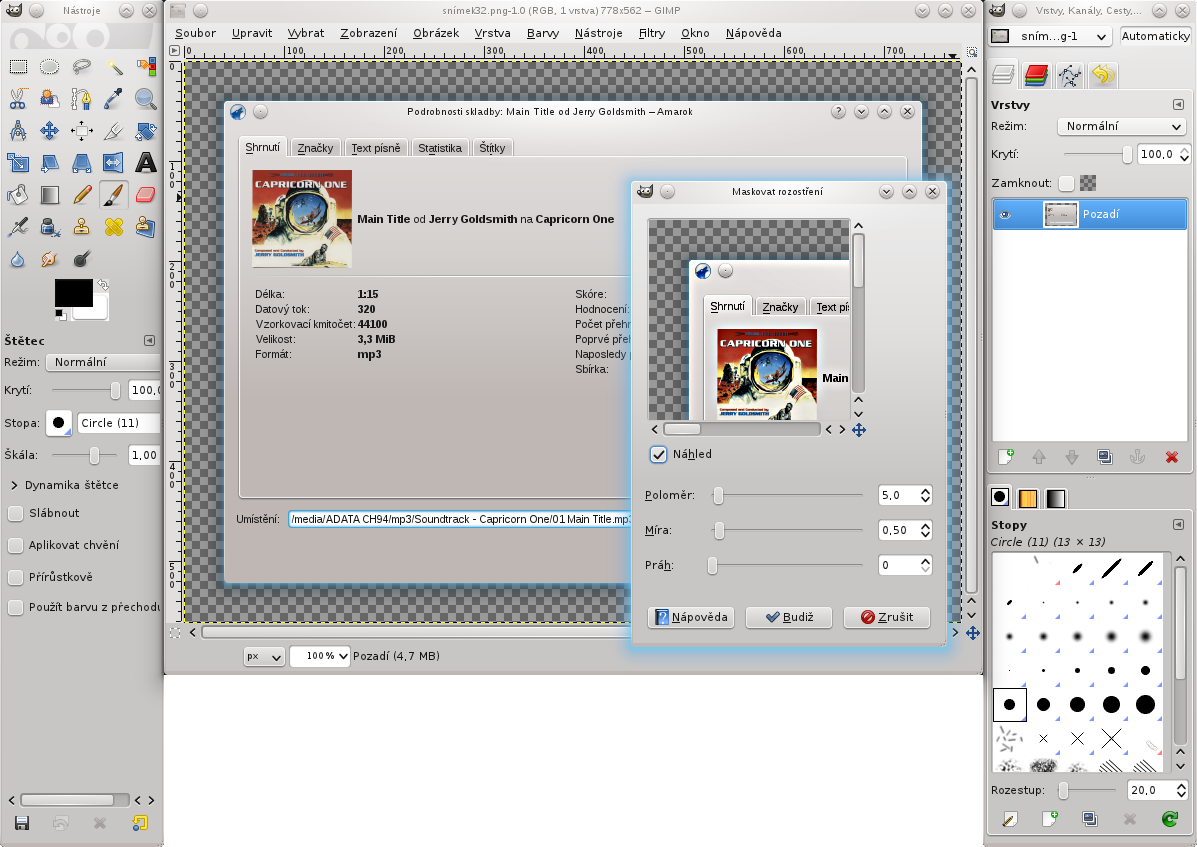Enable Použít barvu z přechodu checkbox
The height and width of the screenshot is (847, 1197).
tap(15, 607)
